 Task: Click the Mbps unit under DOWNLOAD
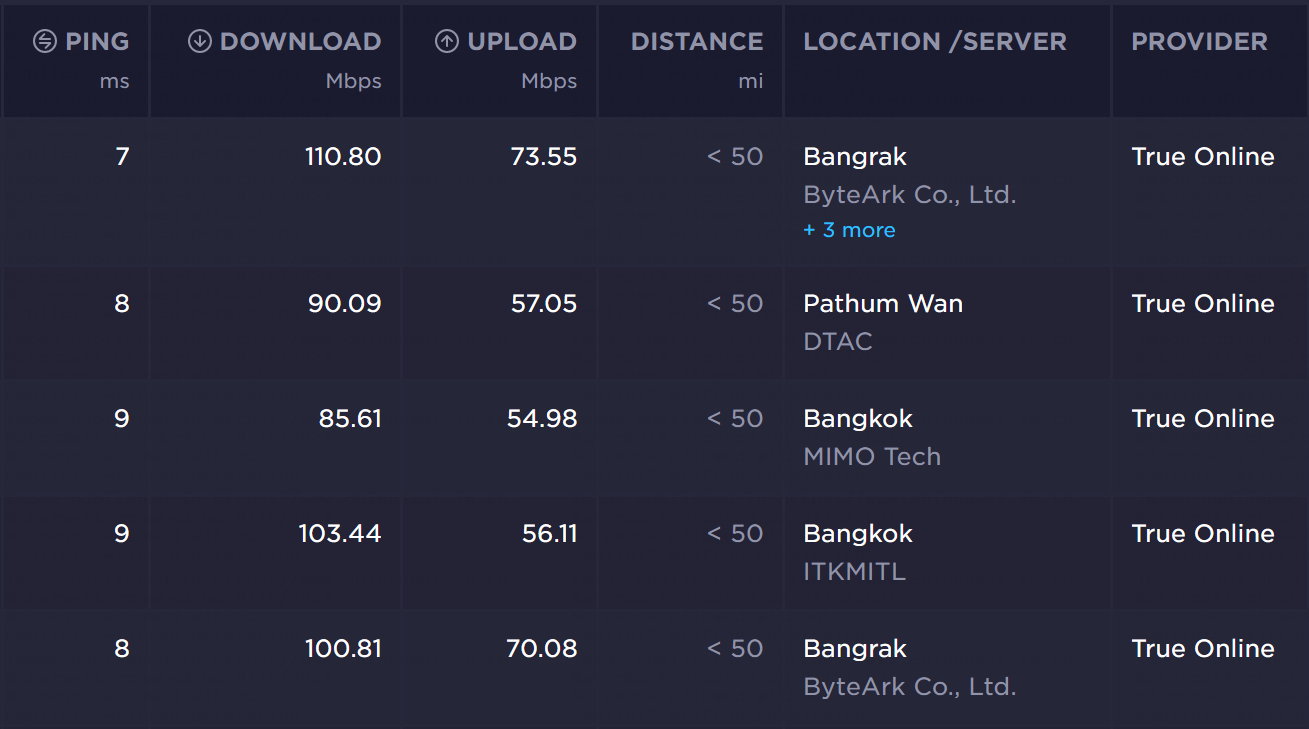pyautogui.click(x=354, y=82)
